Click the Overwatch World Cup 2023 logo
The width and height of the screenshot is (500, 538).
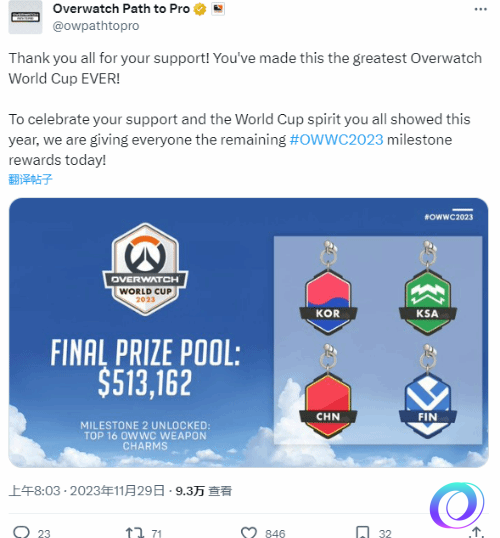tap(145, 269)
